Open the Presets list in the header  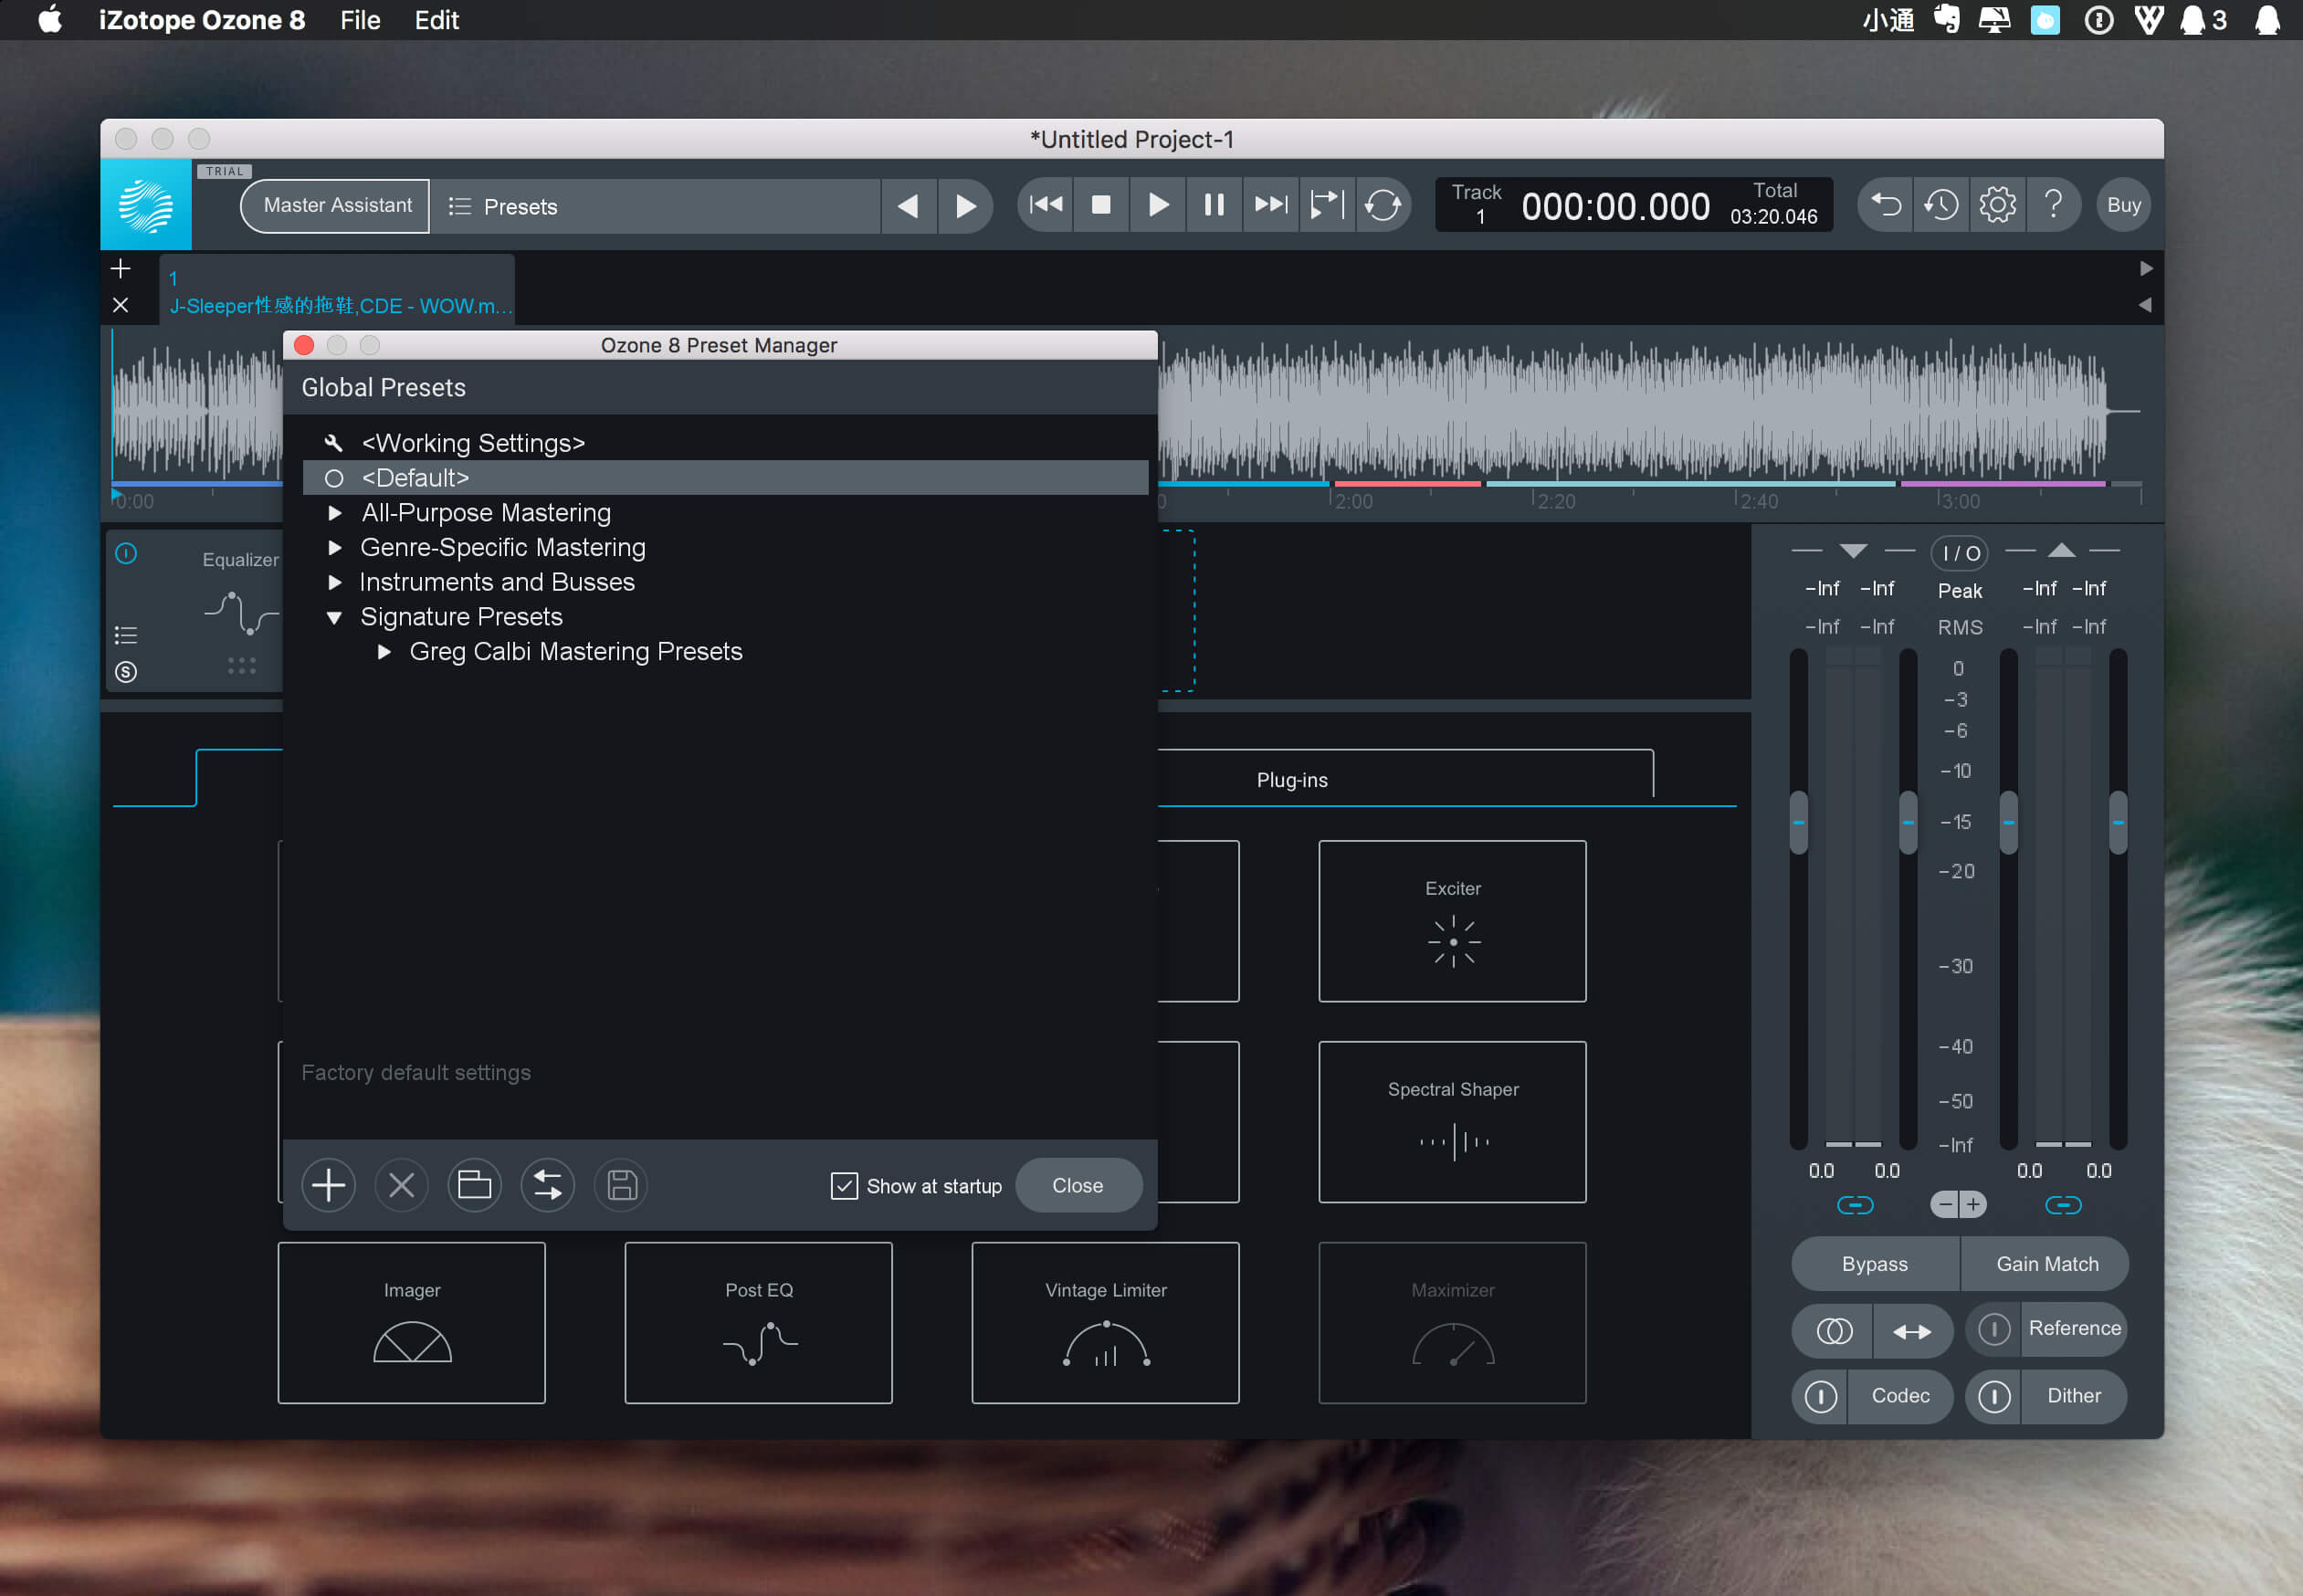pos(655,206)
